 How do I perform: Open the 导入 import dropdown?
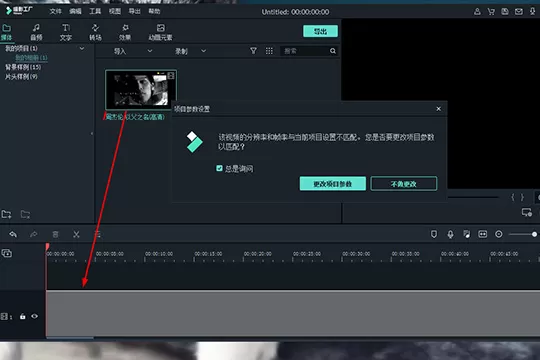tap(133, 51)
